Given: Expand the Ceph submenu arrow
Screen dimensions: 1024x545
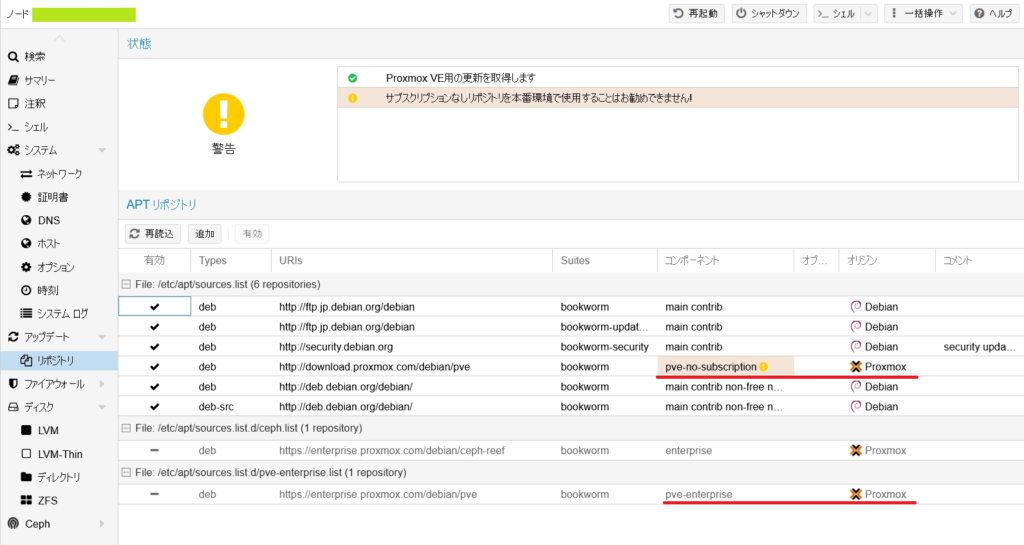Looking at the screenshot, I should [102, 523].
